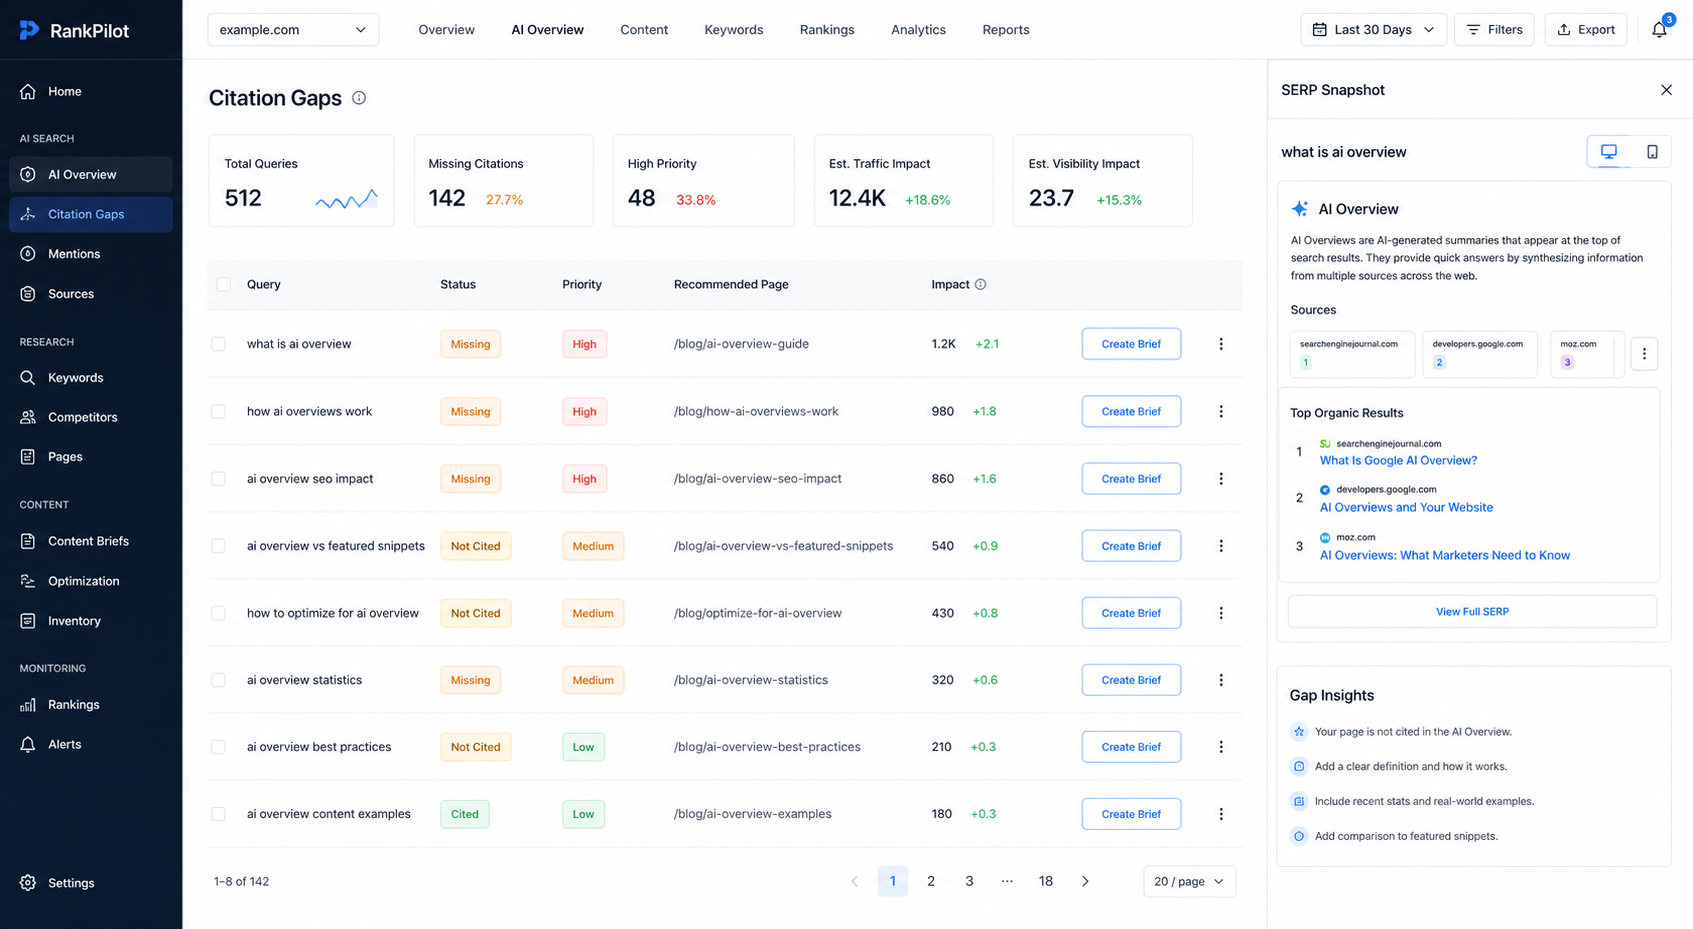Check 'ai overview content examples' row
This screenshot has width=1693, height=929.
(x=218, y=814)
